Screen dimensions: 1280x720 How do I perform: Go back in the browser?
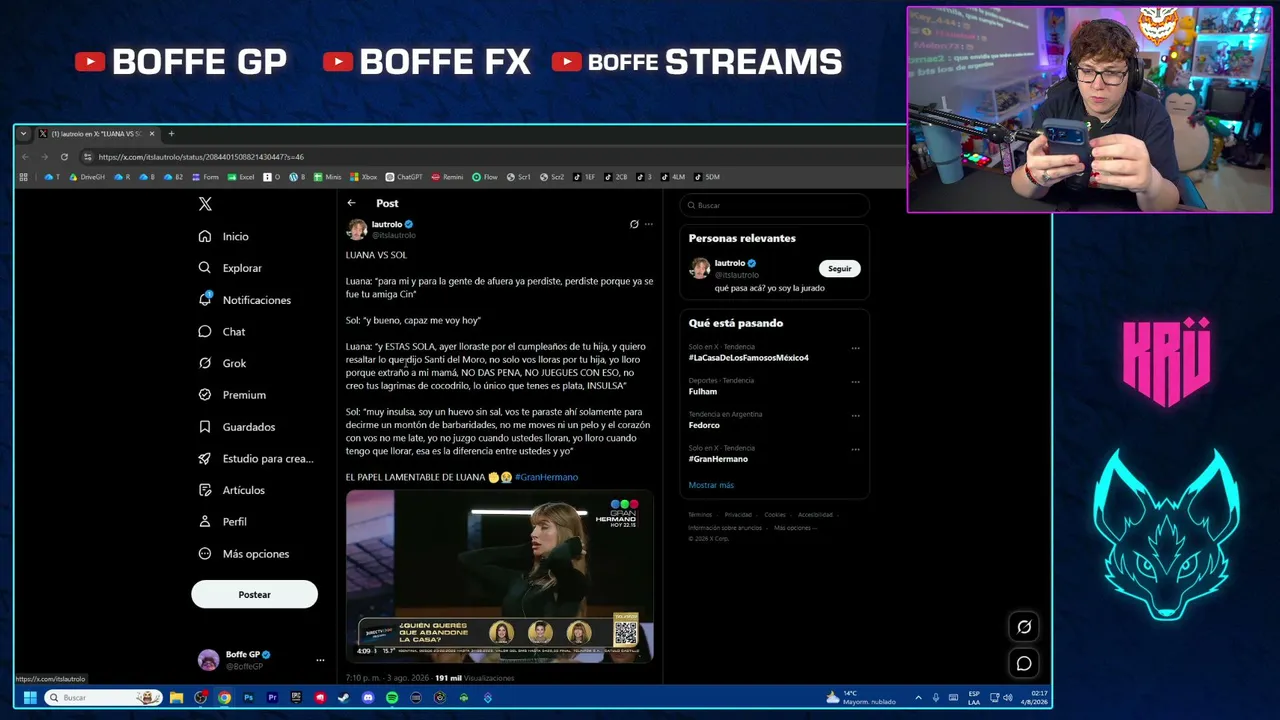(x=26, y=157)
